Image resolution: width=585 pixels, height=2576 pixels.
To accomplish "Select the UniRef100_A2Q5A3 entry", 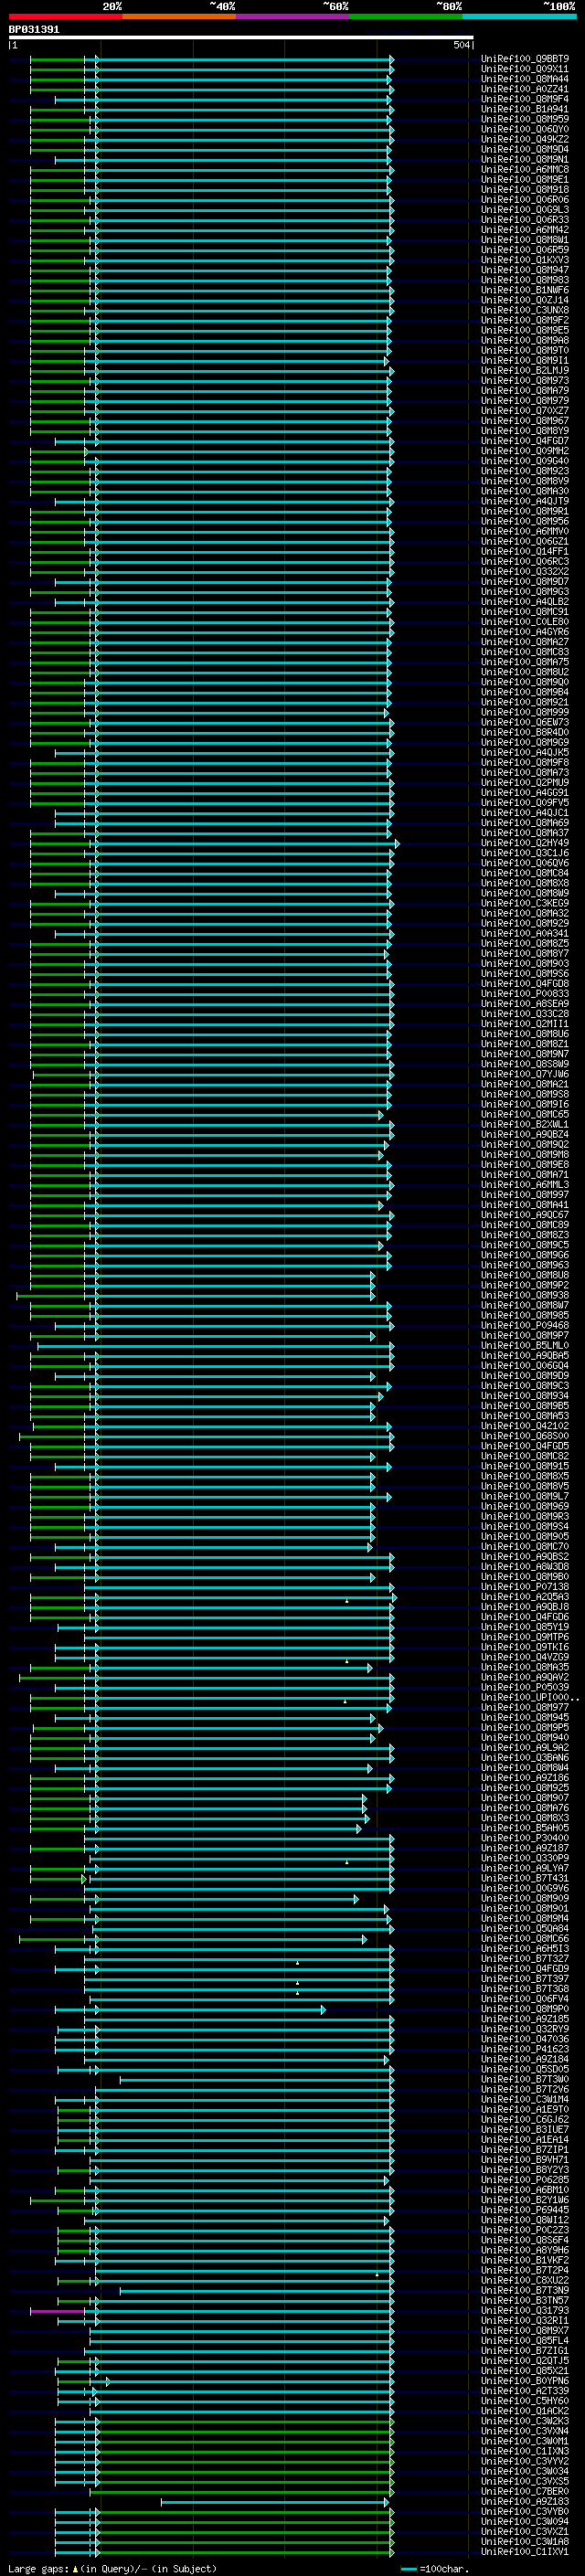I will click(x=524, y=1597).
